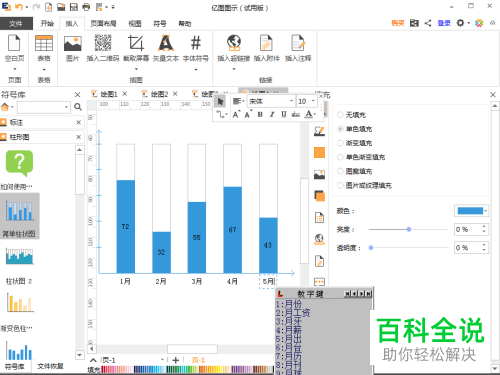Select pattern fill (图案填充) option
The width and height of the screenshot is (500, 375).
coord(355,171)
